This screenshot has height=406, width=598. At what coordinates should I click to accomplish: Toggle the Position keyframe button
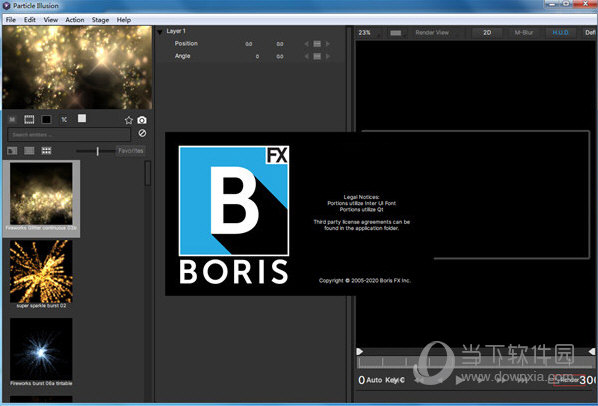(x=317, y=44)
